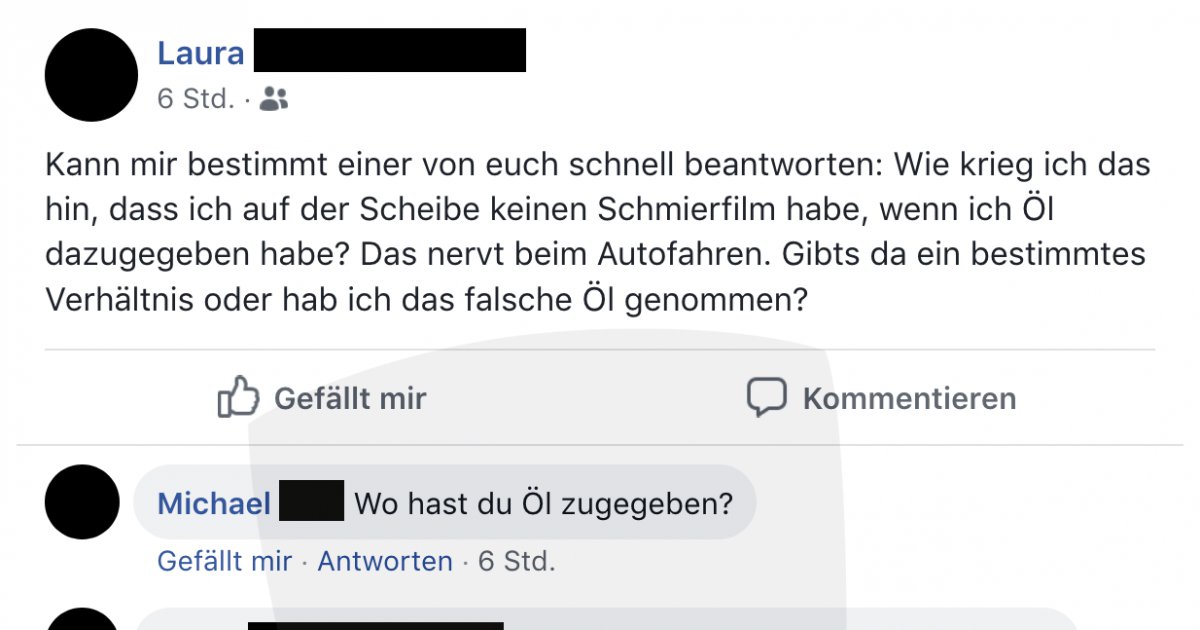
Task: Open the partially visible avatar of the last comment
Action: 82,619
